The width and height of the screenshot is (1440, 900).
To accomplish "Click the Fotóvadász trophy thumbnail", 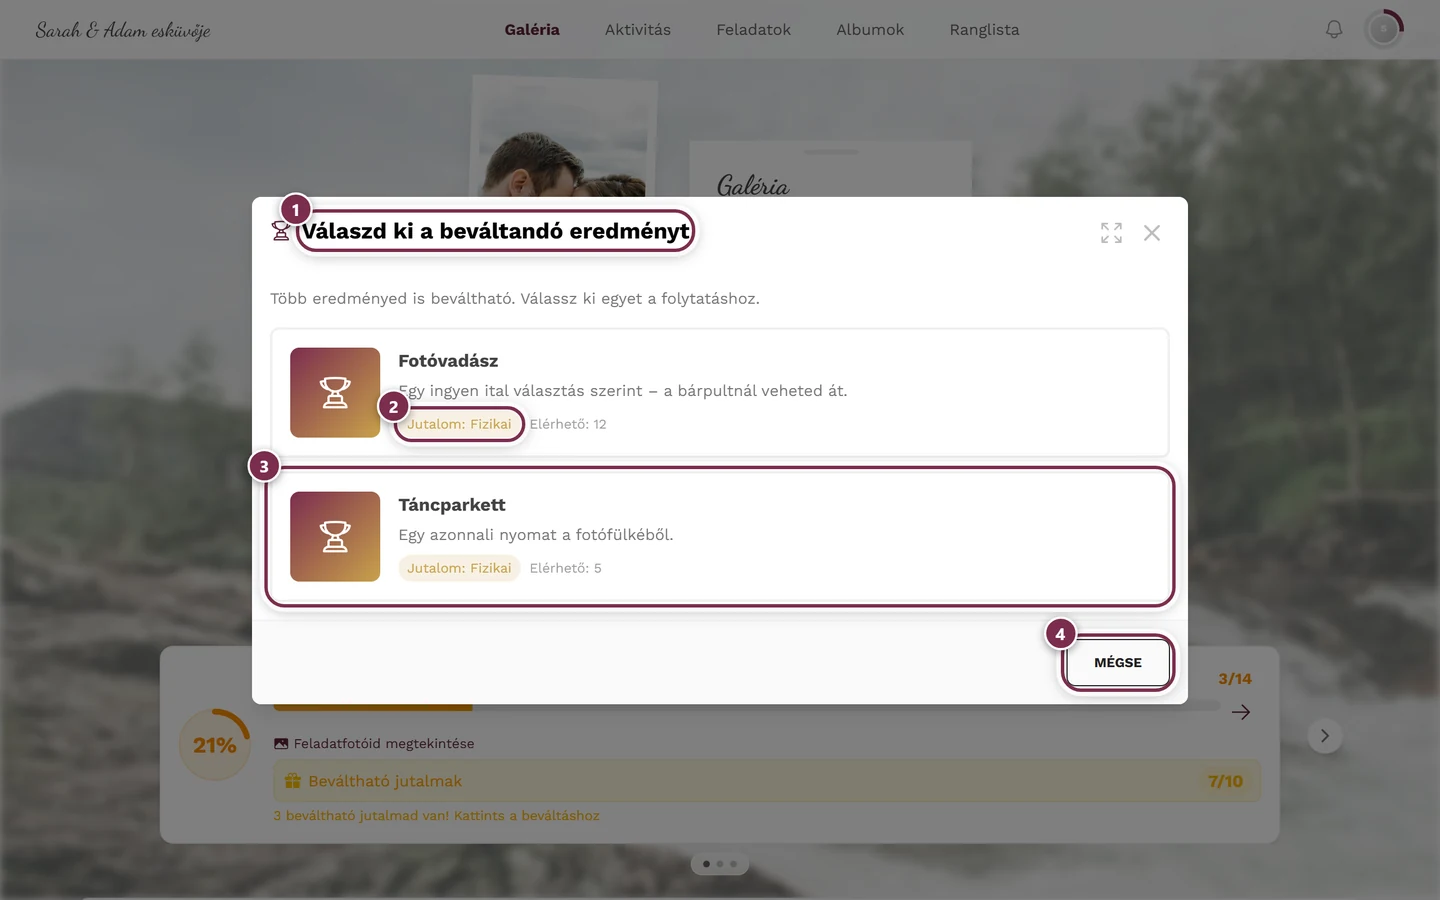I will (335, 393).
